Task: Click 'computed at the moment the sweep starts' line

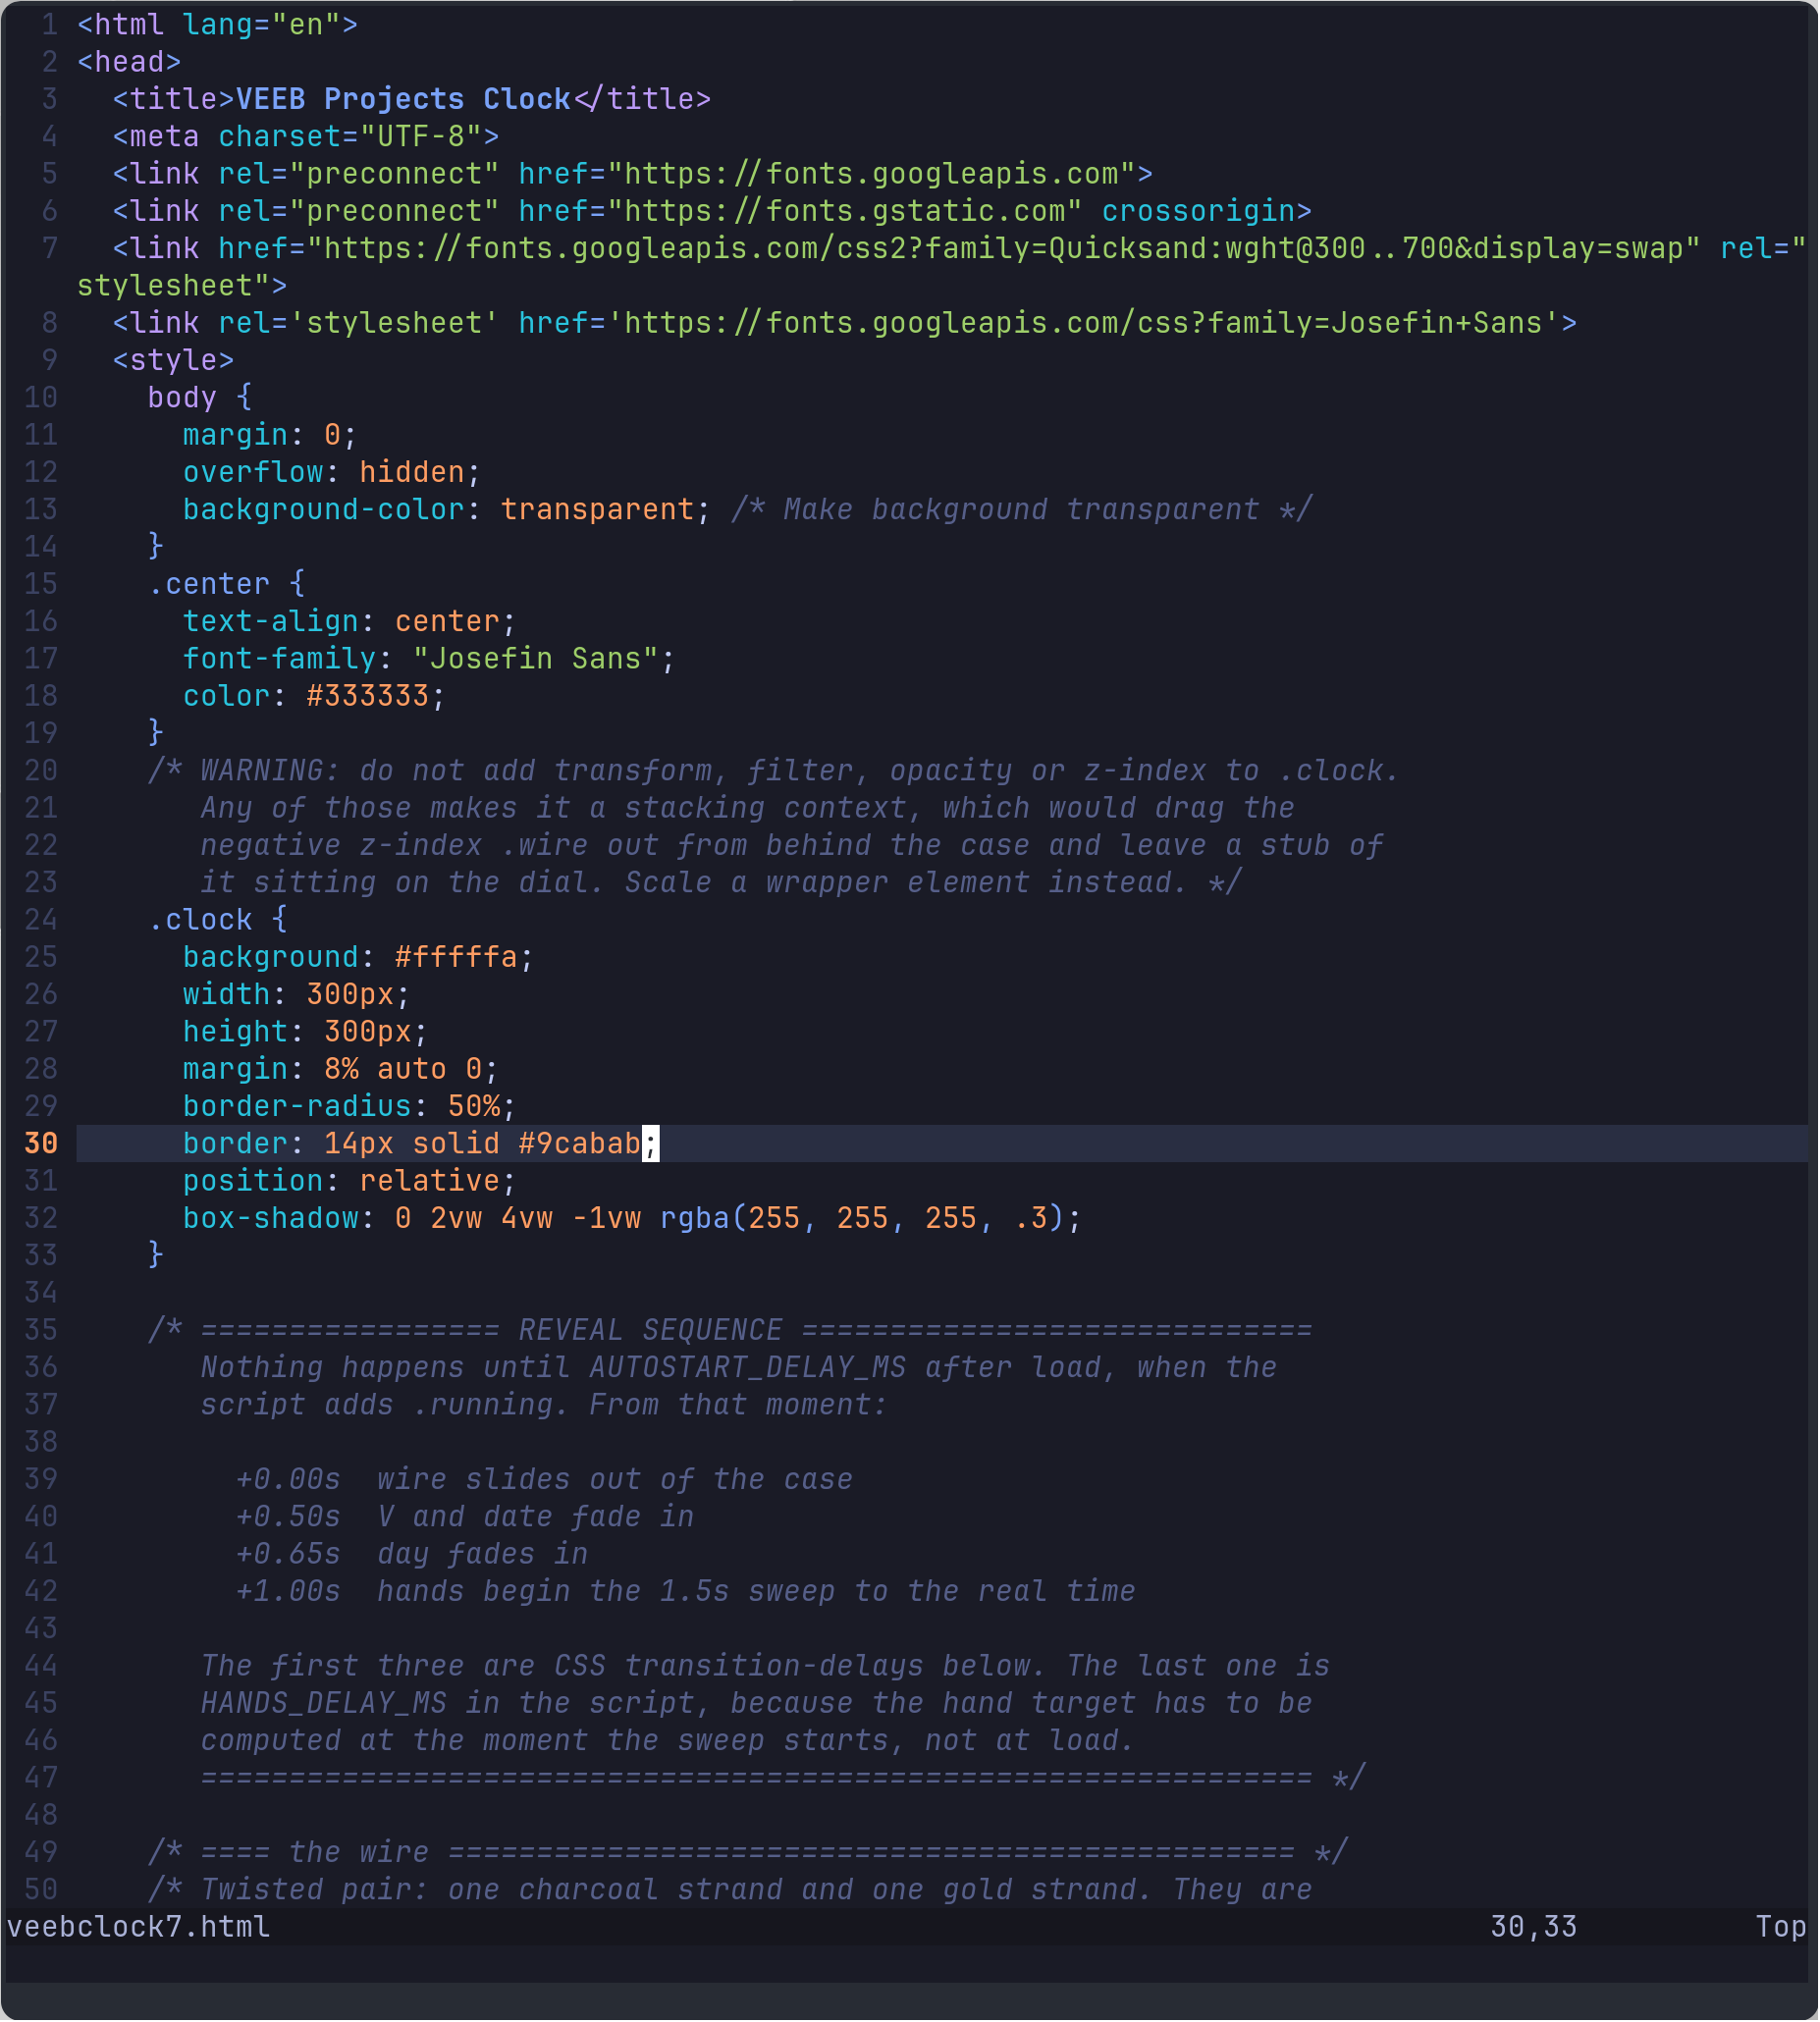Action: (668, 1742)
